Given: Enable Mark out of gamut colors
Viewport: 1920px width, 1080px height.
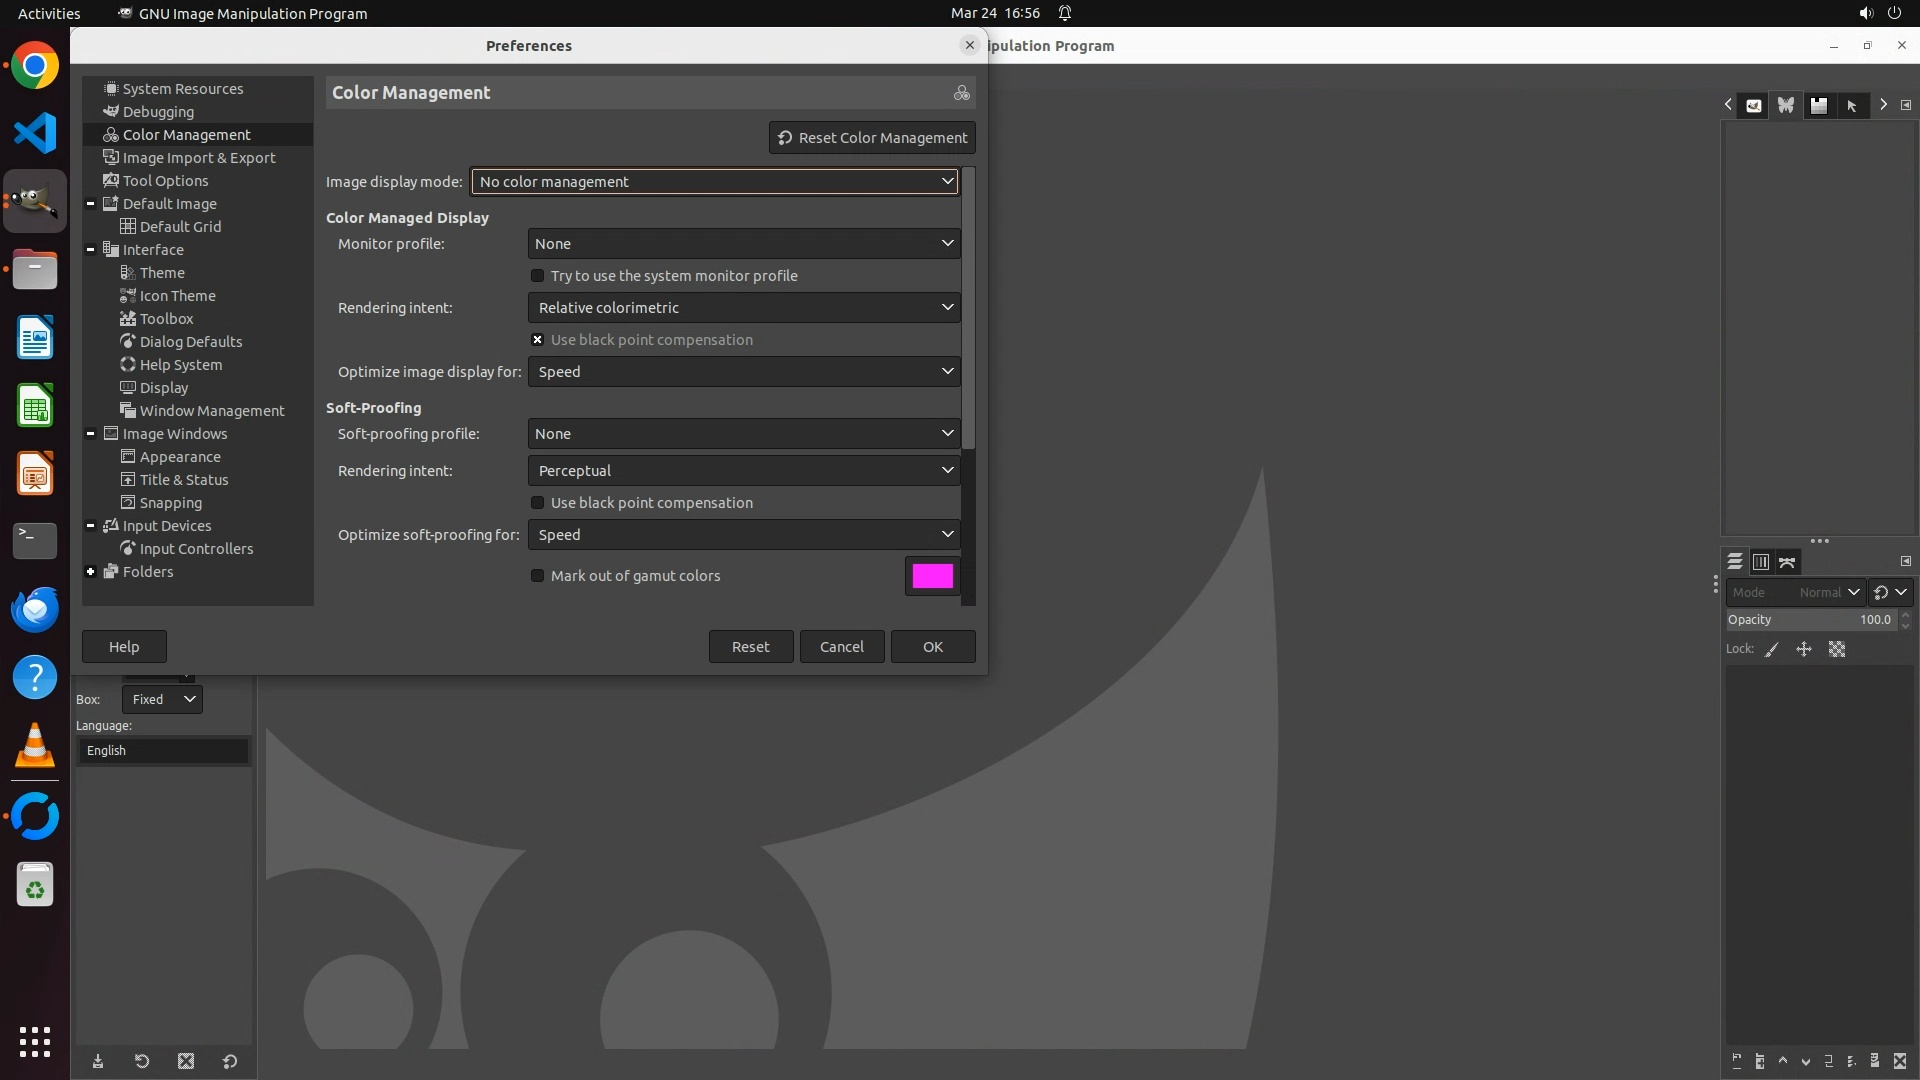Looking at the screenshot, I should [538, 576].
